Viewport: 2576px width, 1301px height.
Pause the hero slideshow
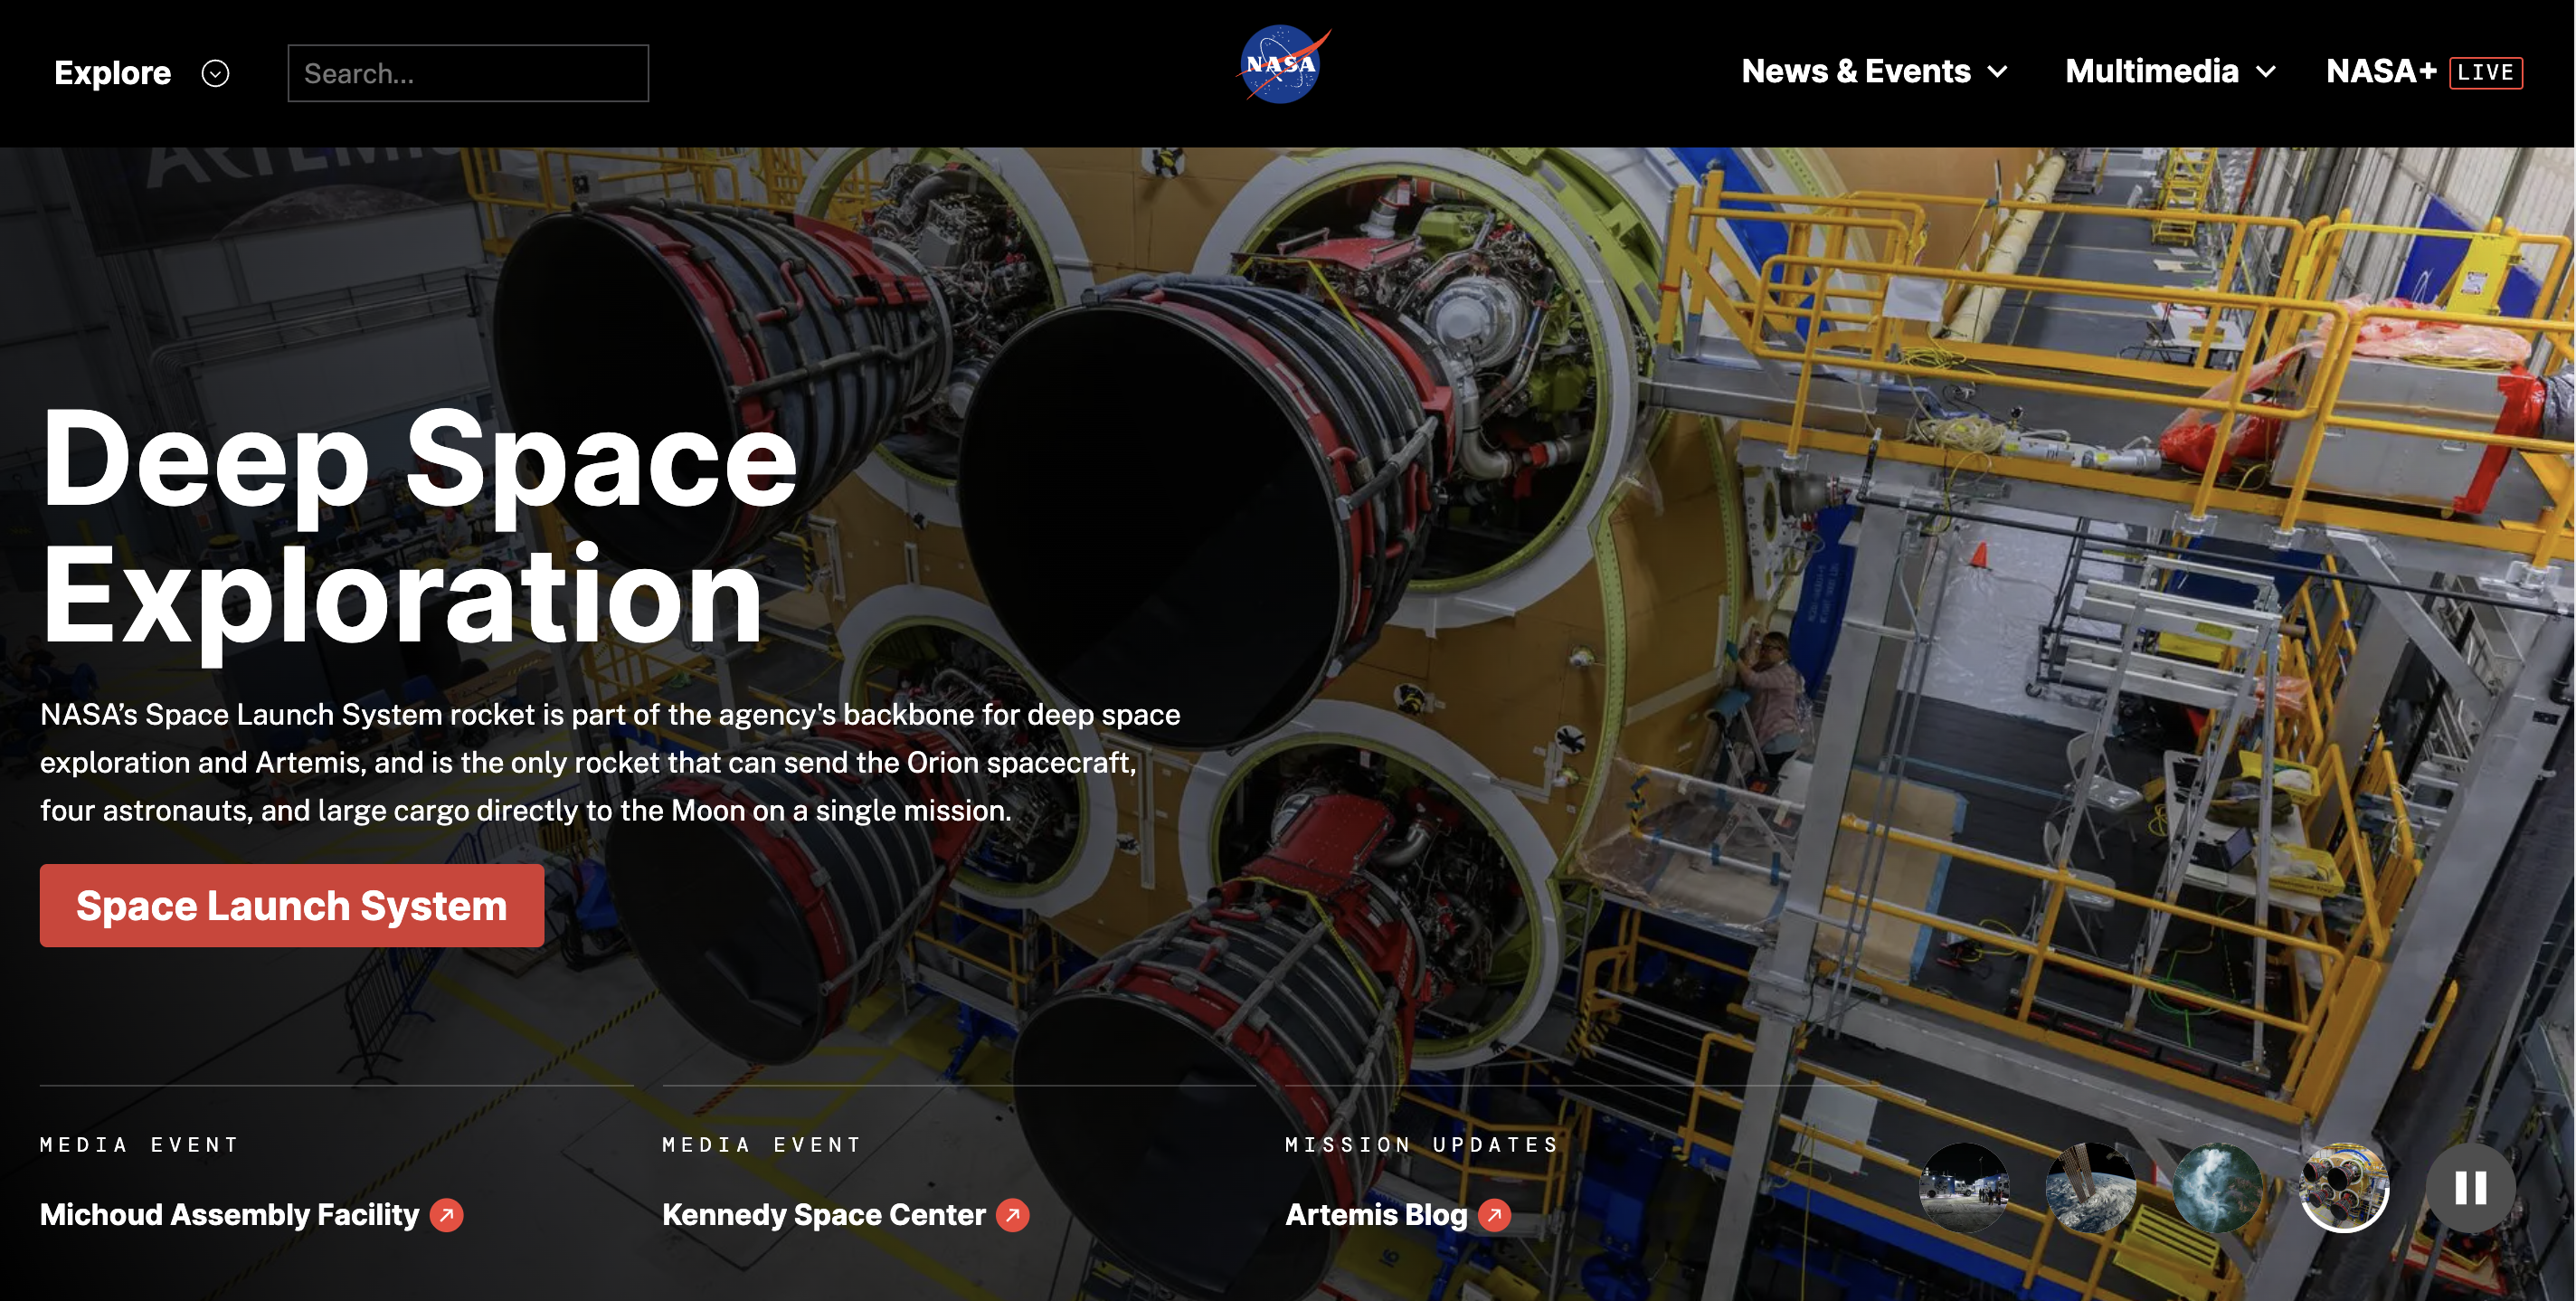point(2470,1188)
